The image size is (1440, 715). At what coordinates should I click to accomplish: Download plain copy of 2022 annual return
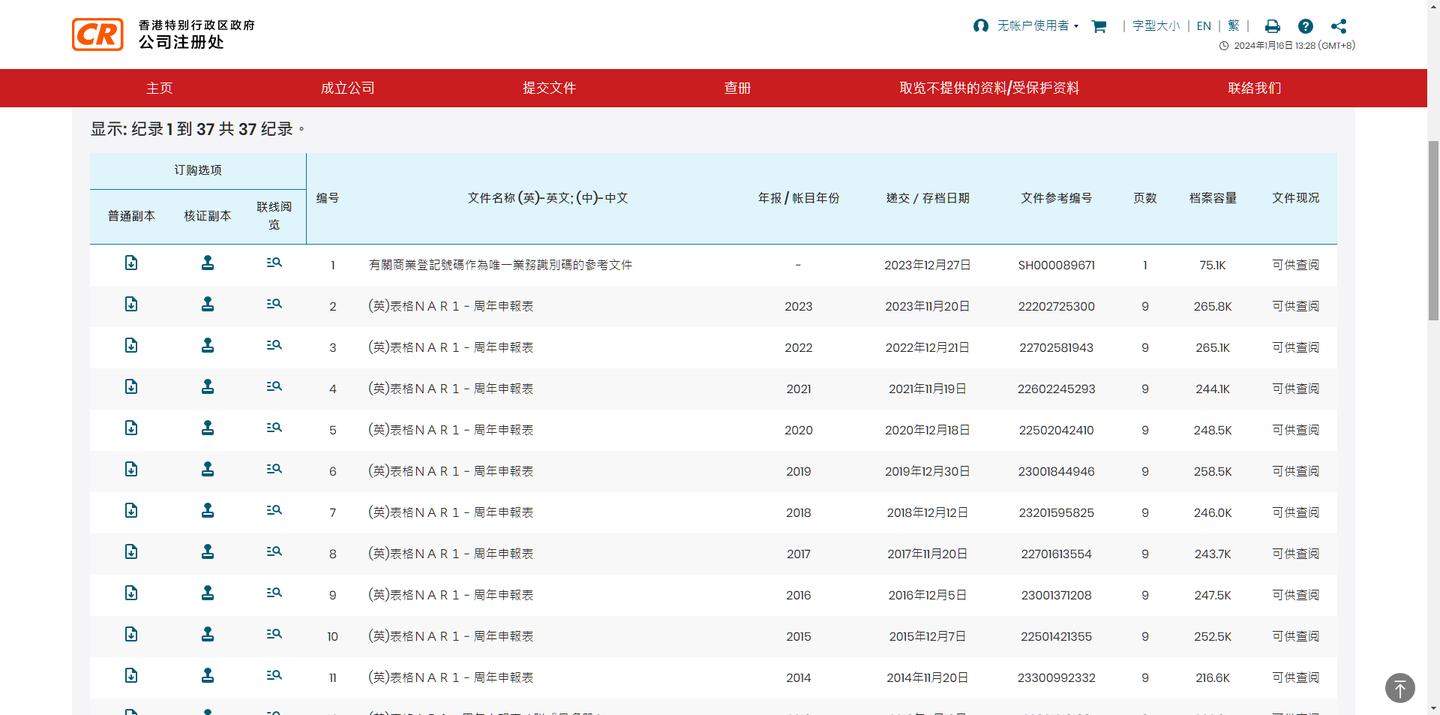point(131,345)
